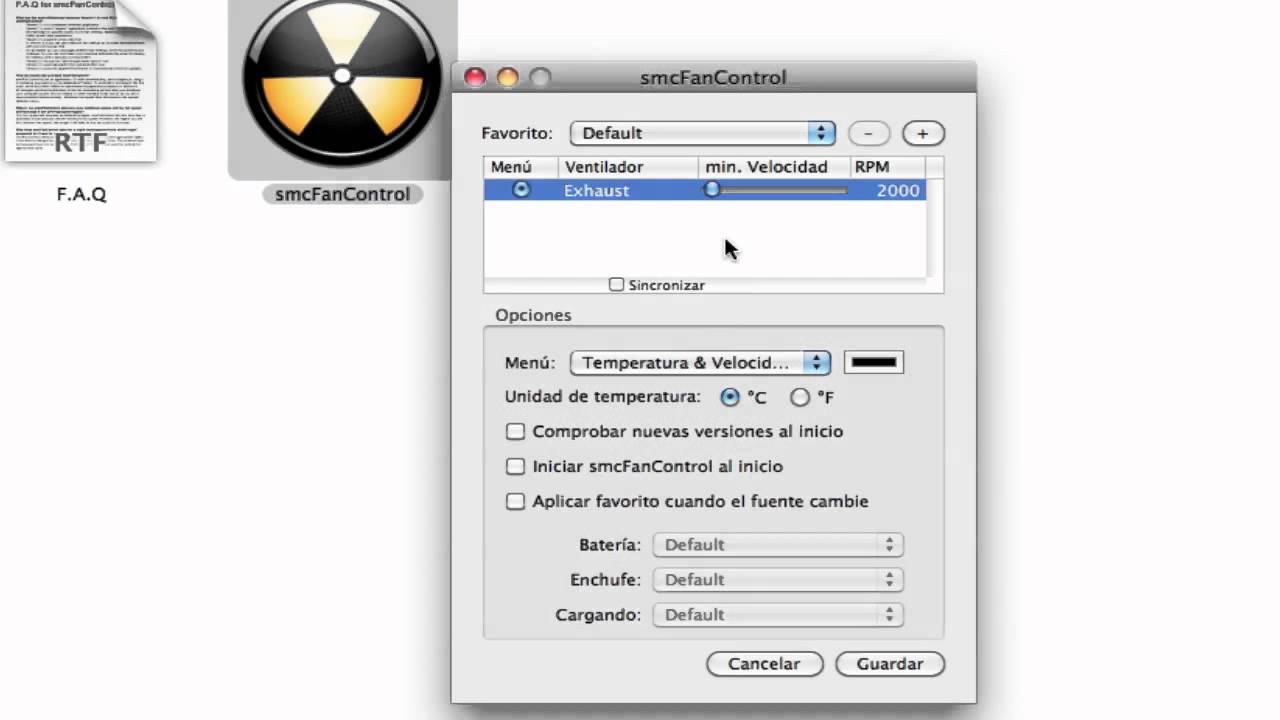Open the Enchufe Default dropdown
This screenshot has height=720, width=1280.
click(x=778, y=580)
